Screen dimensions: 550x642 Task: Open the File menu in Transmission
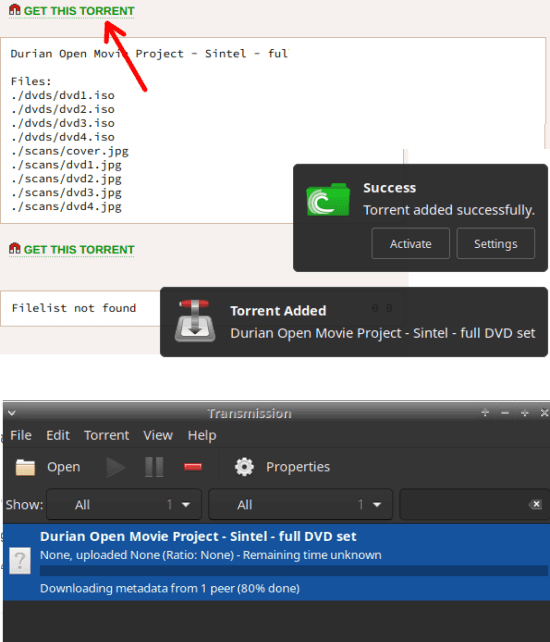pos(21,435)
